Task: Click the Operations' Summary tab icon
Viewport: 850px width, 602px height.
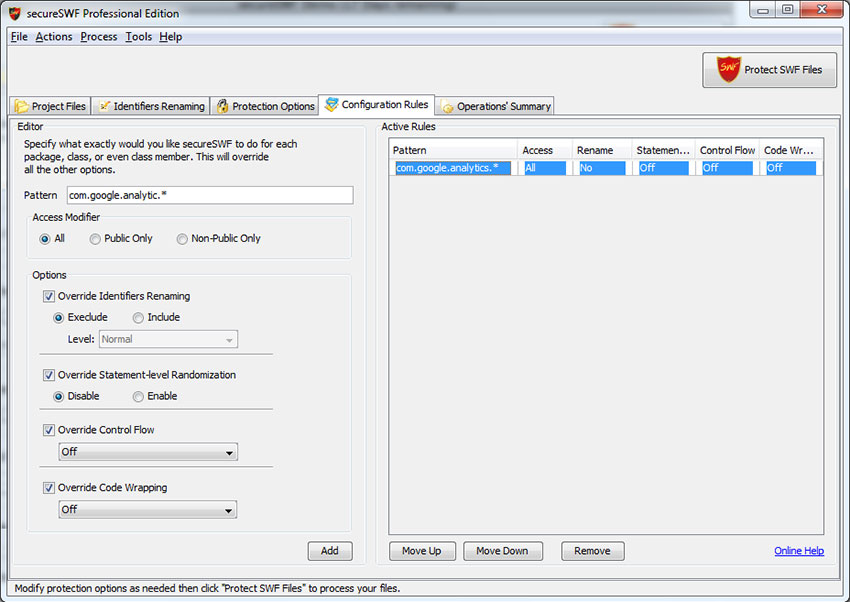Action: pyautogui.click(x=448, y=106)
